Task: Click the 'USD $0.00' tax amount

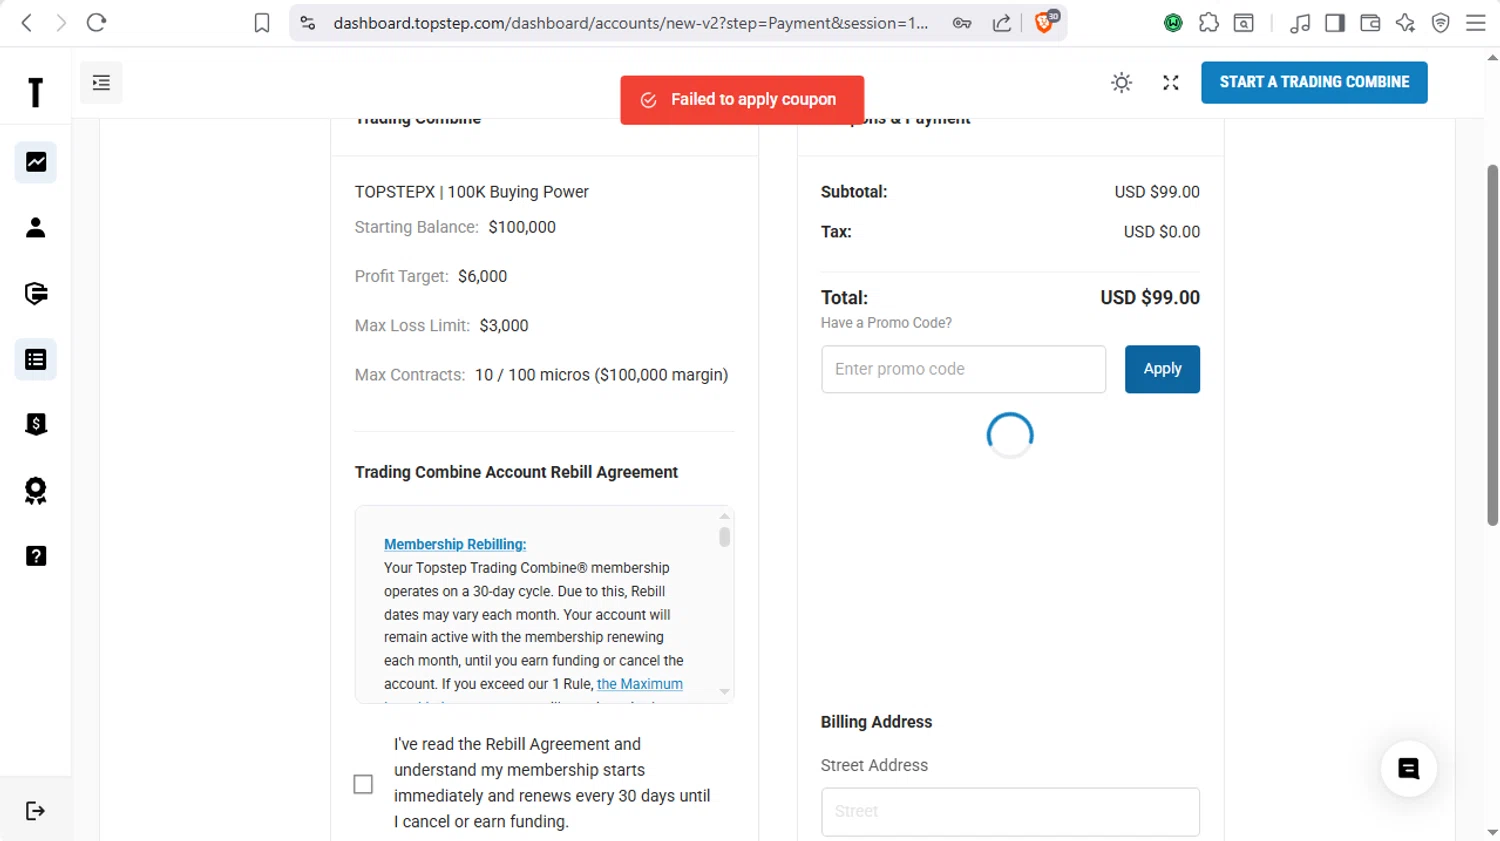Action: pos(1161,232)
